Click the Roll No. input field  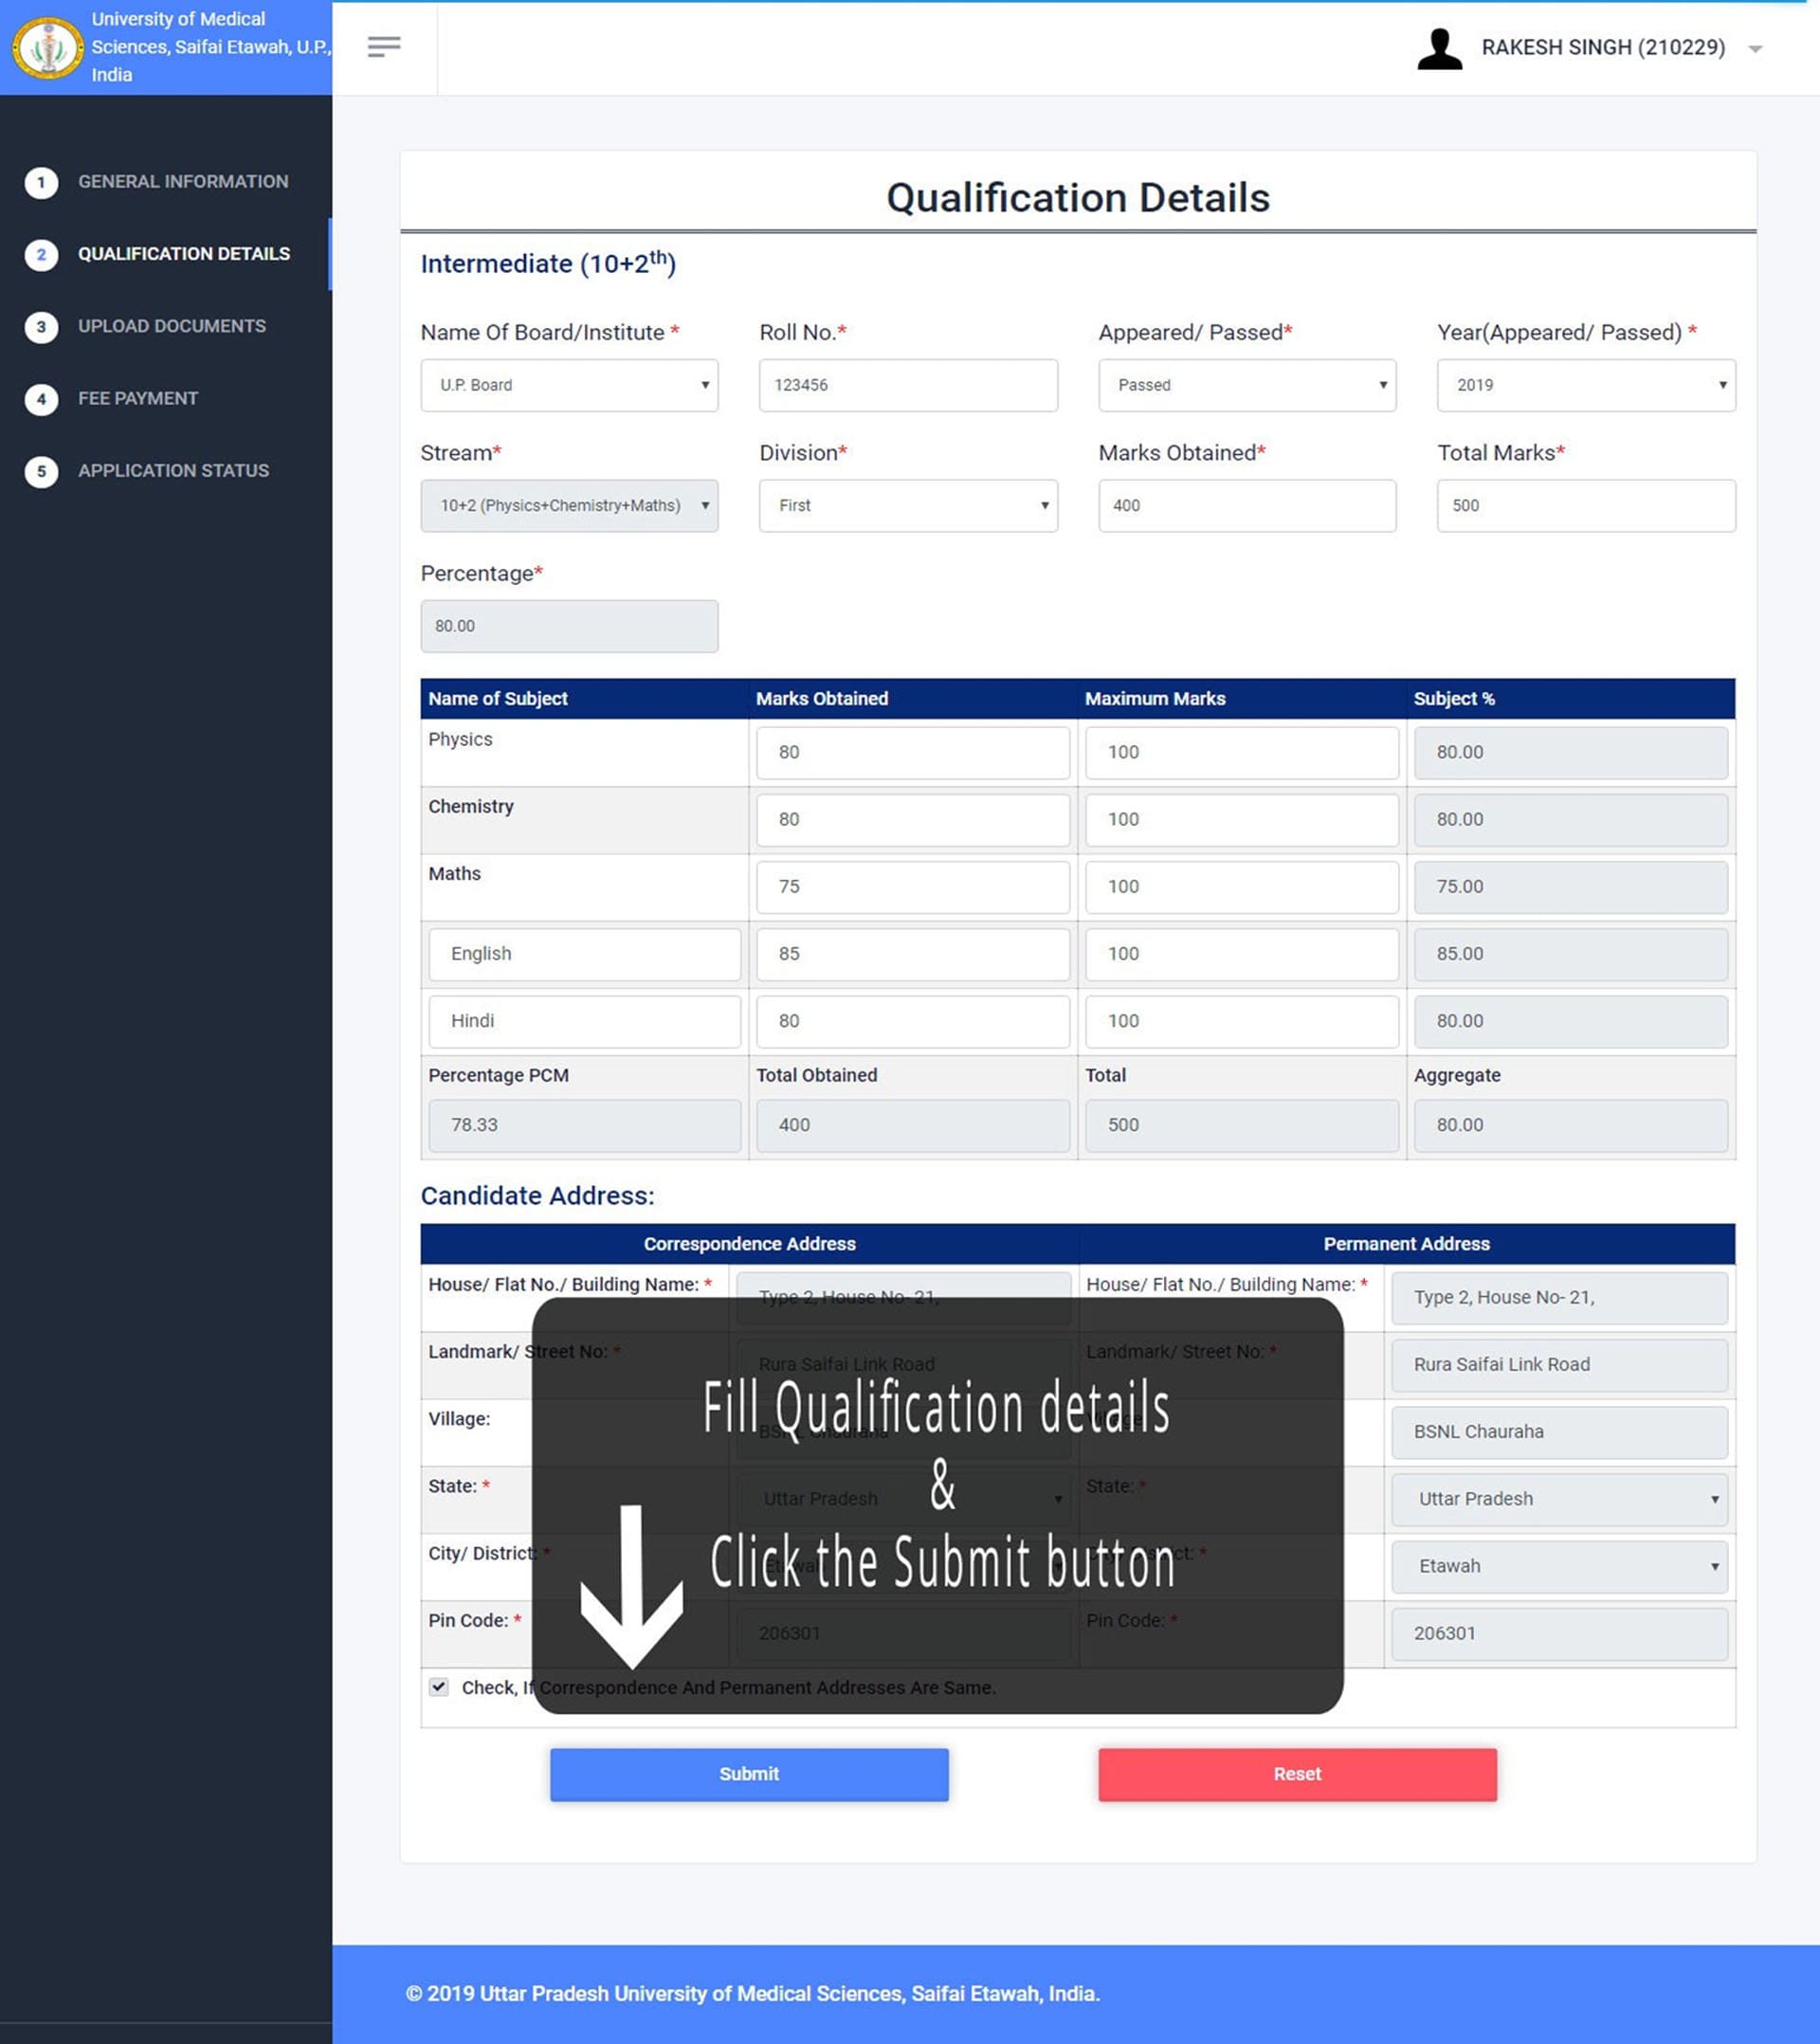(907, 385)
